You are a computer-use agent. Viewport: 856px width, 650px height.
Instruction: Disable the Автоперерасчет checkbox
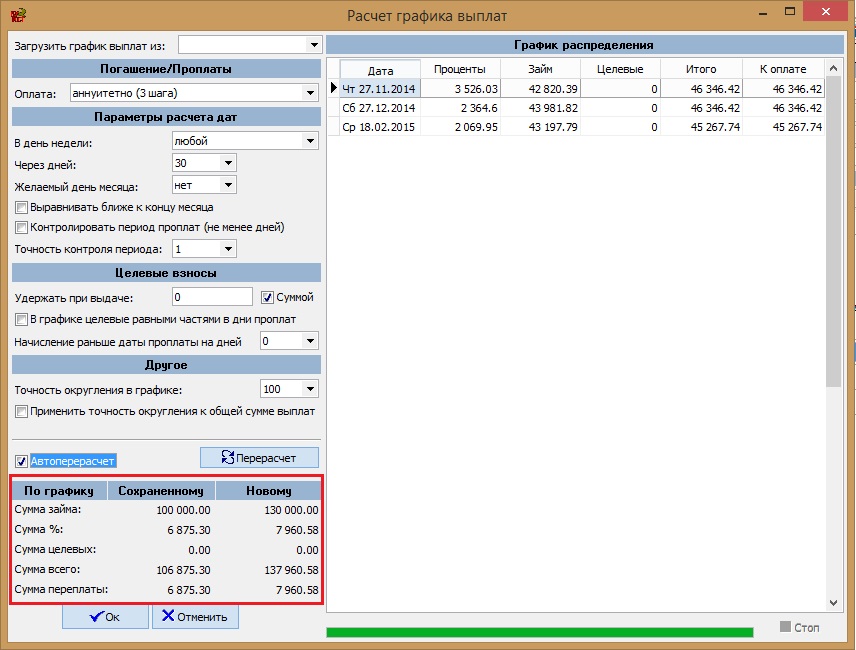point(22,461)
